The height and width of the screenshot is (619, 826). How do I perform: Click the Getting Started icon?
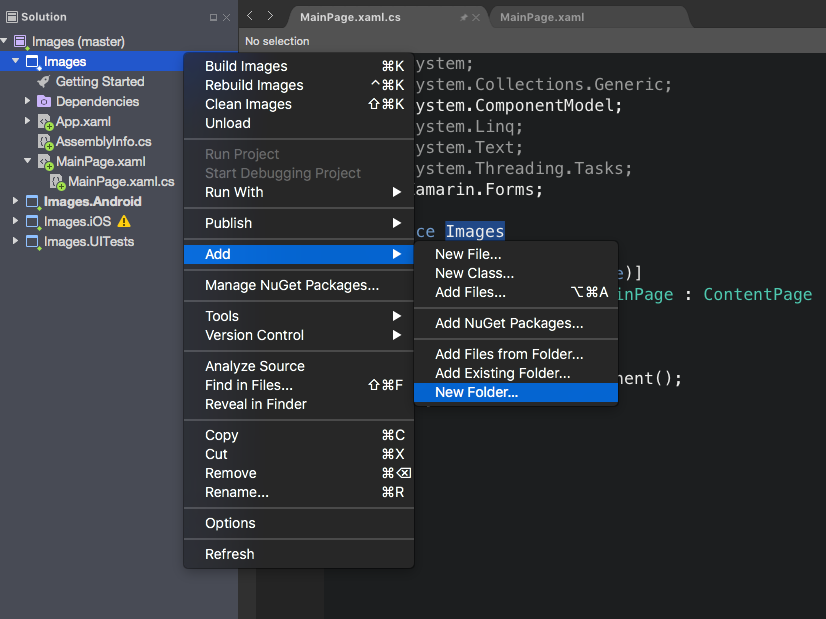tap(44, 82)
